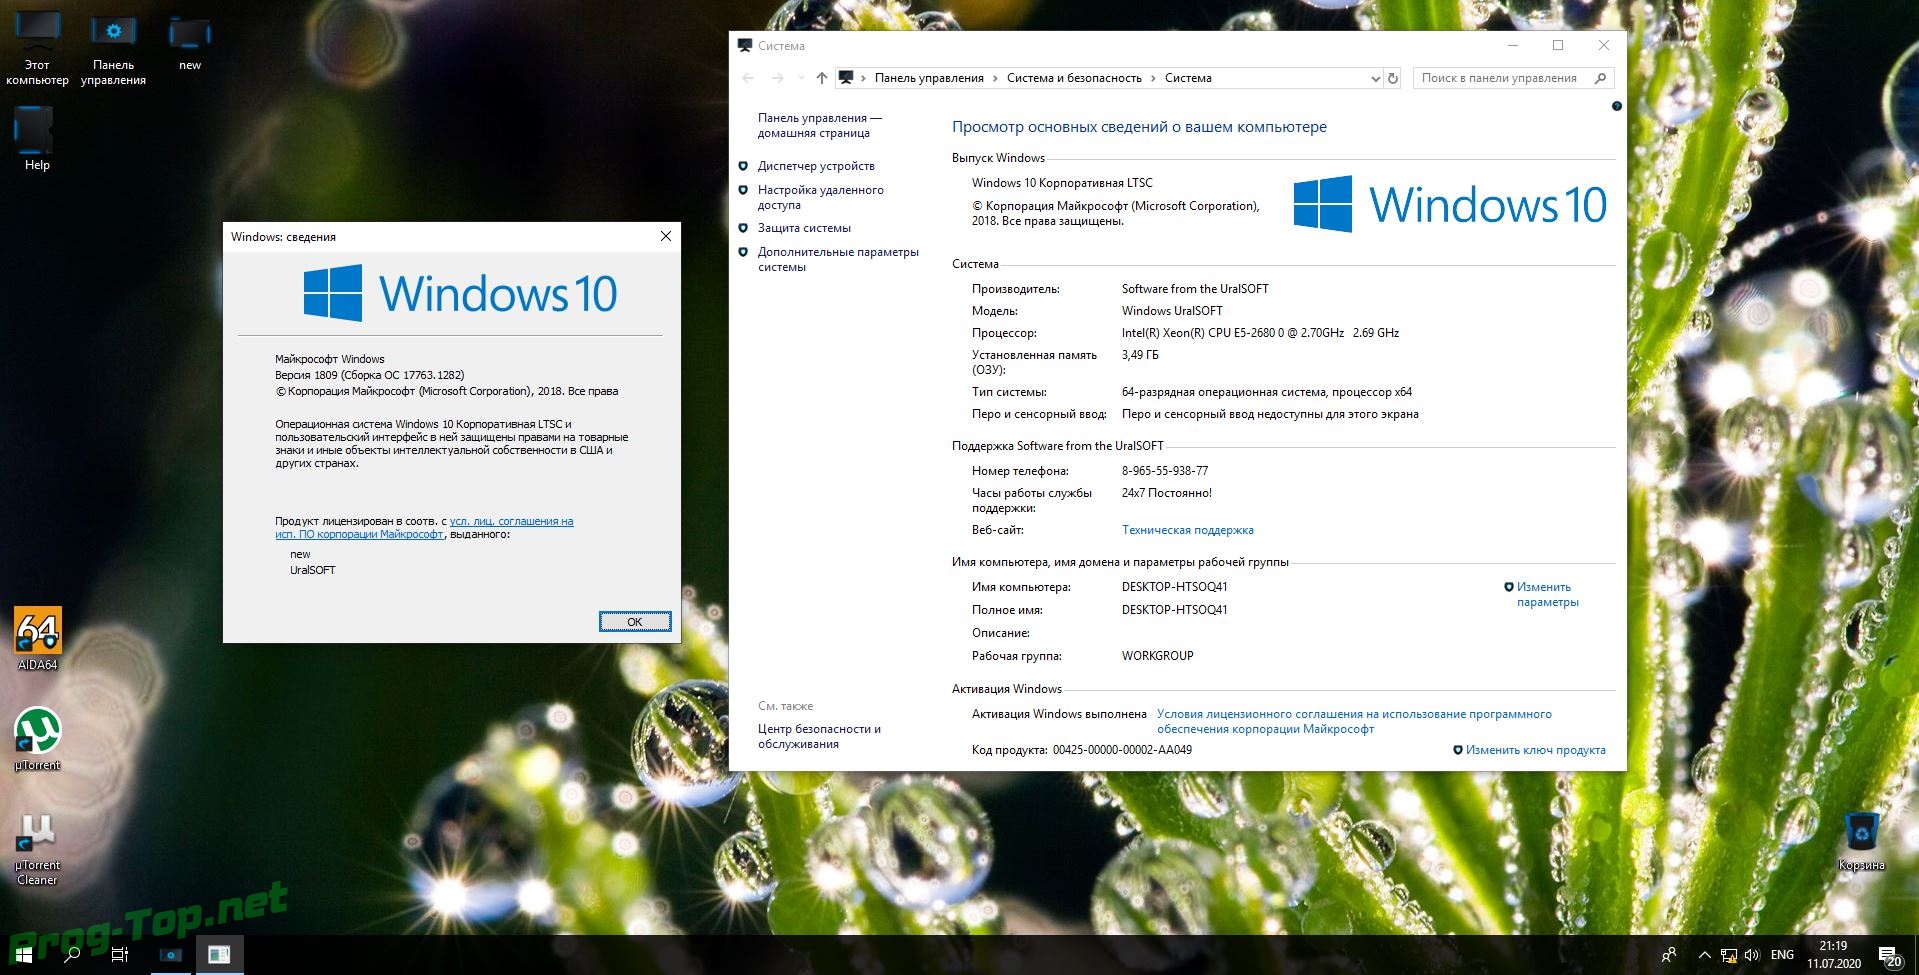The width and height of the screenshot is (1919, 975).
Task: Select the Система и безопасность breadcrumb
Action: pyautogui.click(x=1074, y=78)
